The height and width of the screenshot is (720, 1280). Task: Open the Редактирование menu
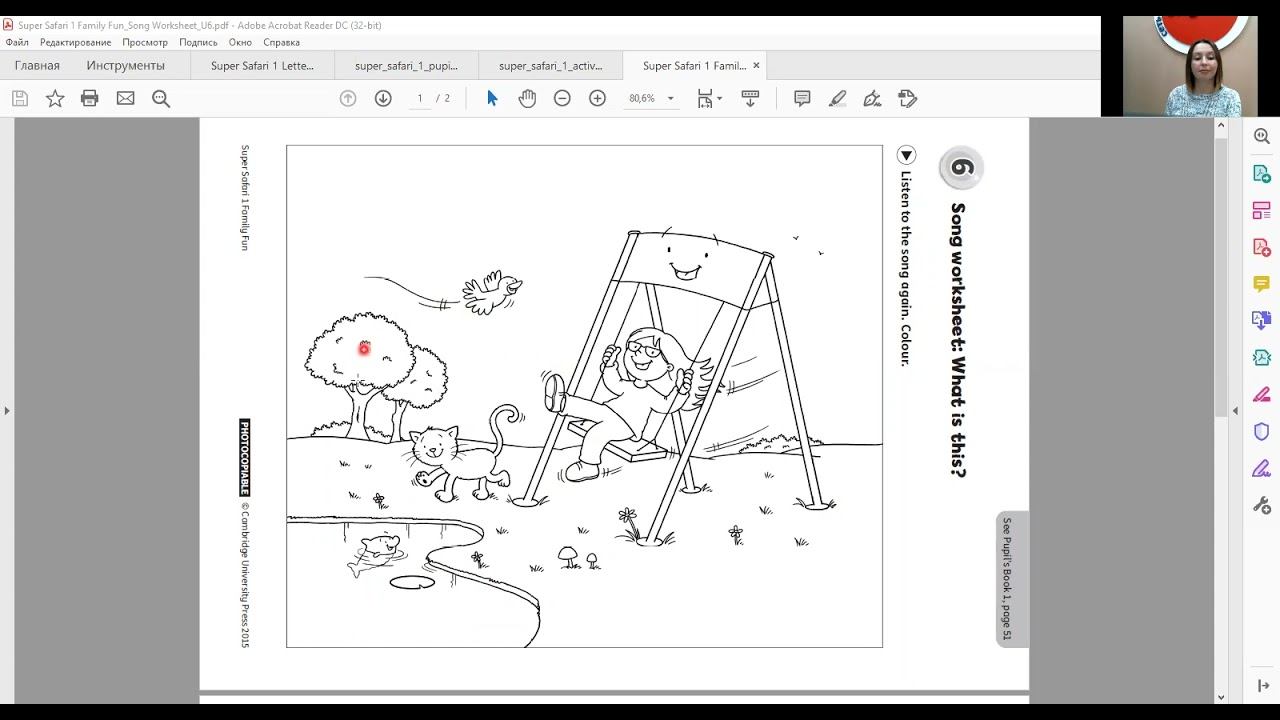point(76,43)
